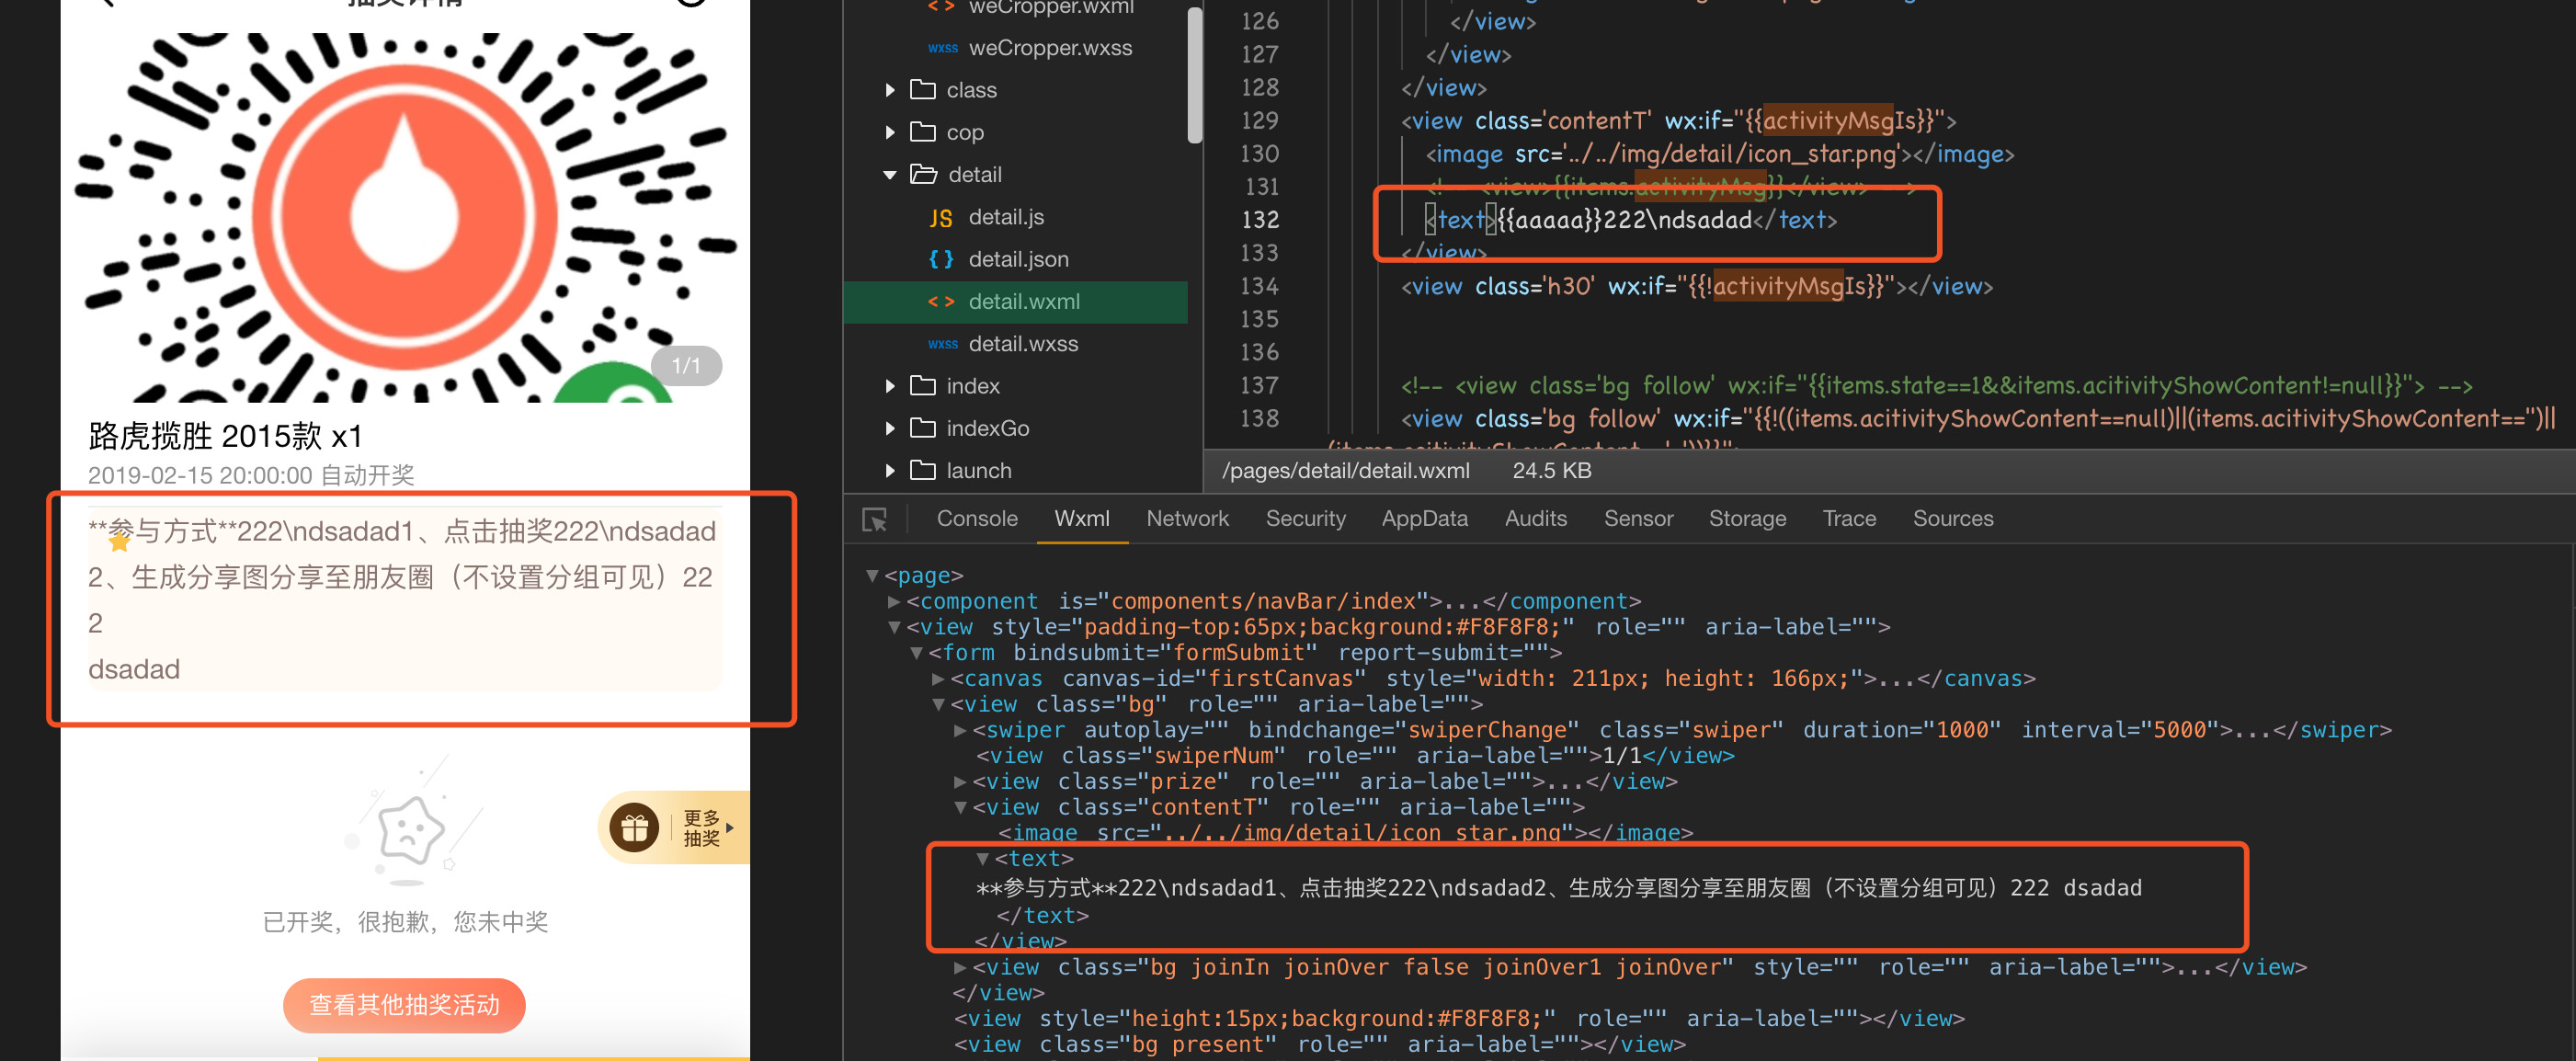Screen dimensions: 2576x1061
Task: Click 查看其他抽奖活动 button
Action: tap(404, 1004)
